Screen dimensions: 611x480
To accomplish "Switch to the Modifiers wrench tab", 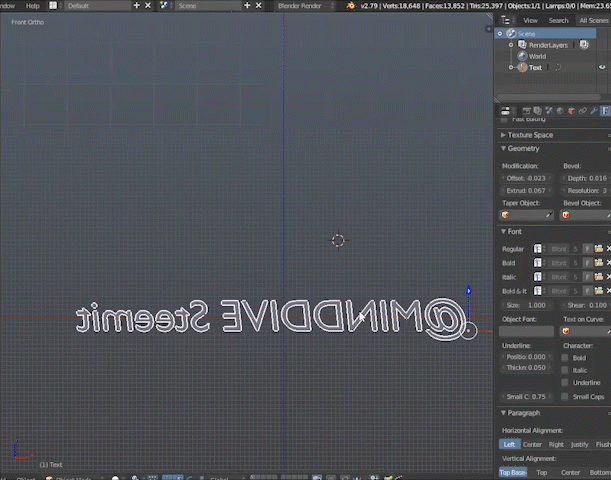I will (594, 111).
